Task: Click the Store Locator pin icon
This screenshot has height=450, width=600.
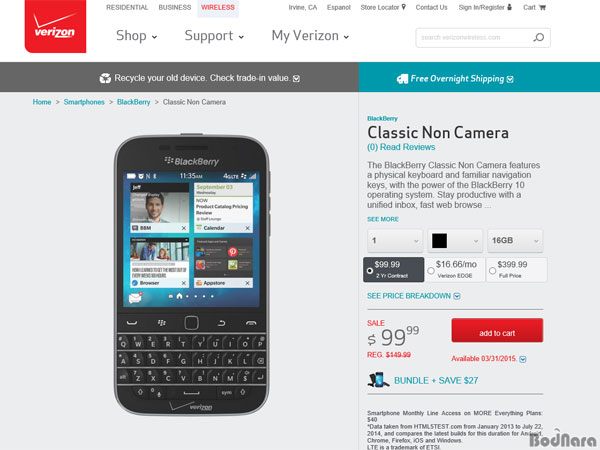Action: pyautogui.click(x=404, y=7)
